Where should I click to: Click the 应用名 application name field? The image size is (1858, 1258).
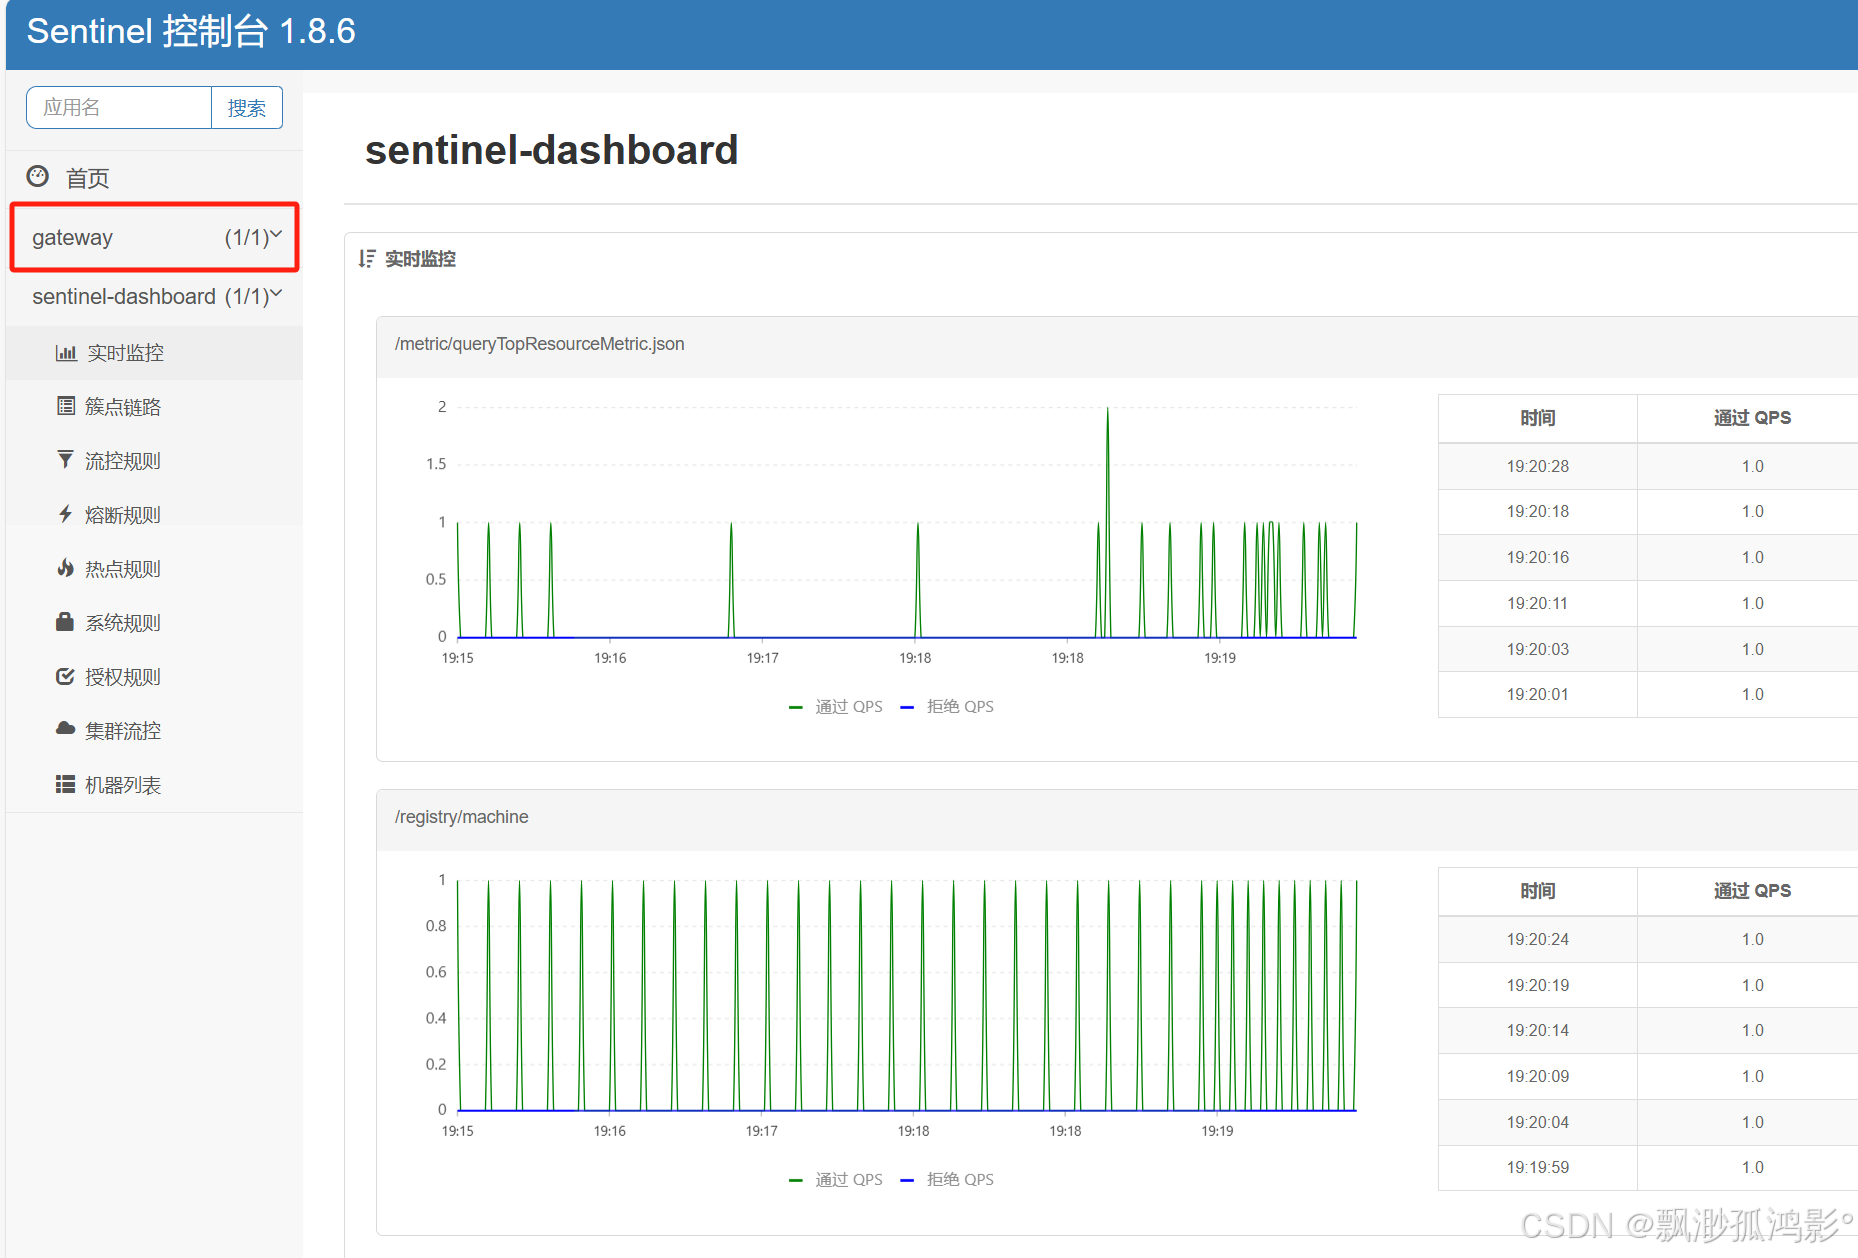[117, 107]
